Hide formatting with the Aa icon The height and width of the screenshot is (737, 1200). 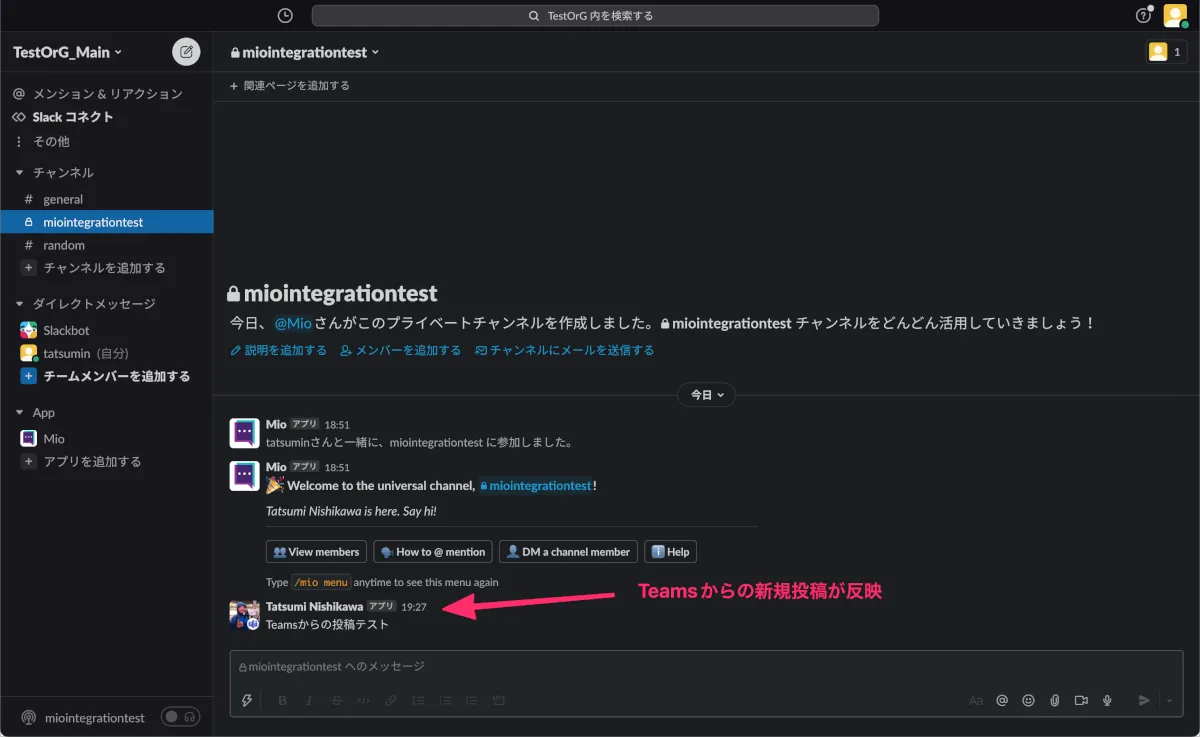point(976,701)
